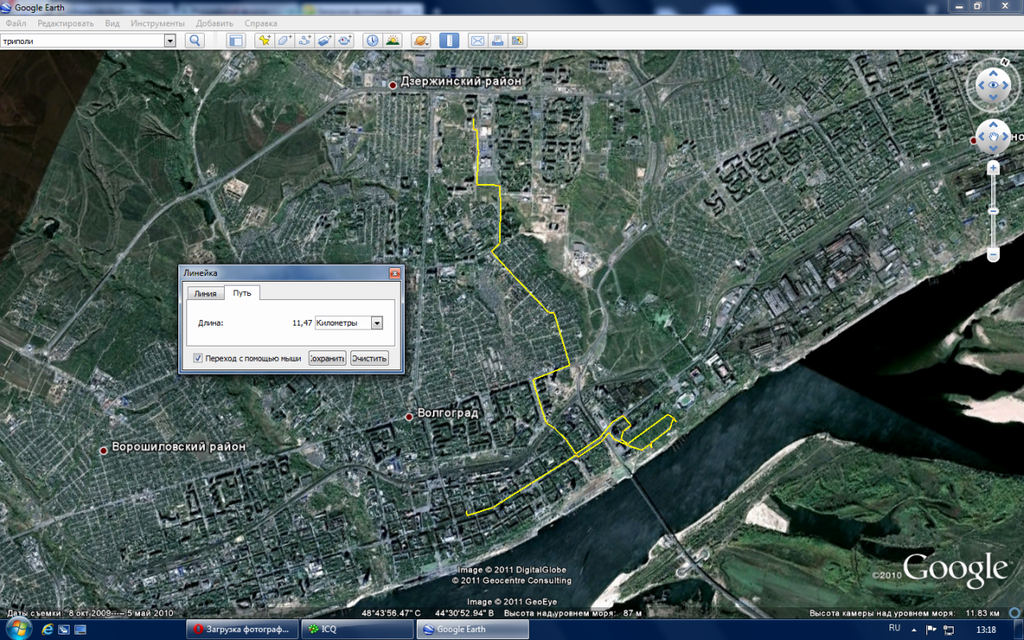Image resolution: width=1024 pixels, height=640 pixels.
Task: Look left with the eye control arrow
Action: [x=980, y=85]
